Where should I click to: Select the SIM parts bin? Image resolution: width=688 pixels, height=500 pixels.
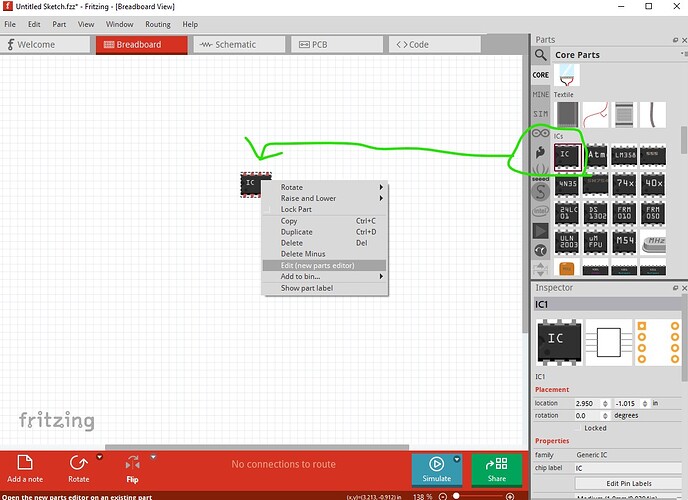click(541, 114)
